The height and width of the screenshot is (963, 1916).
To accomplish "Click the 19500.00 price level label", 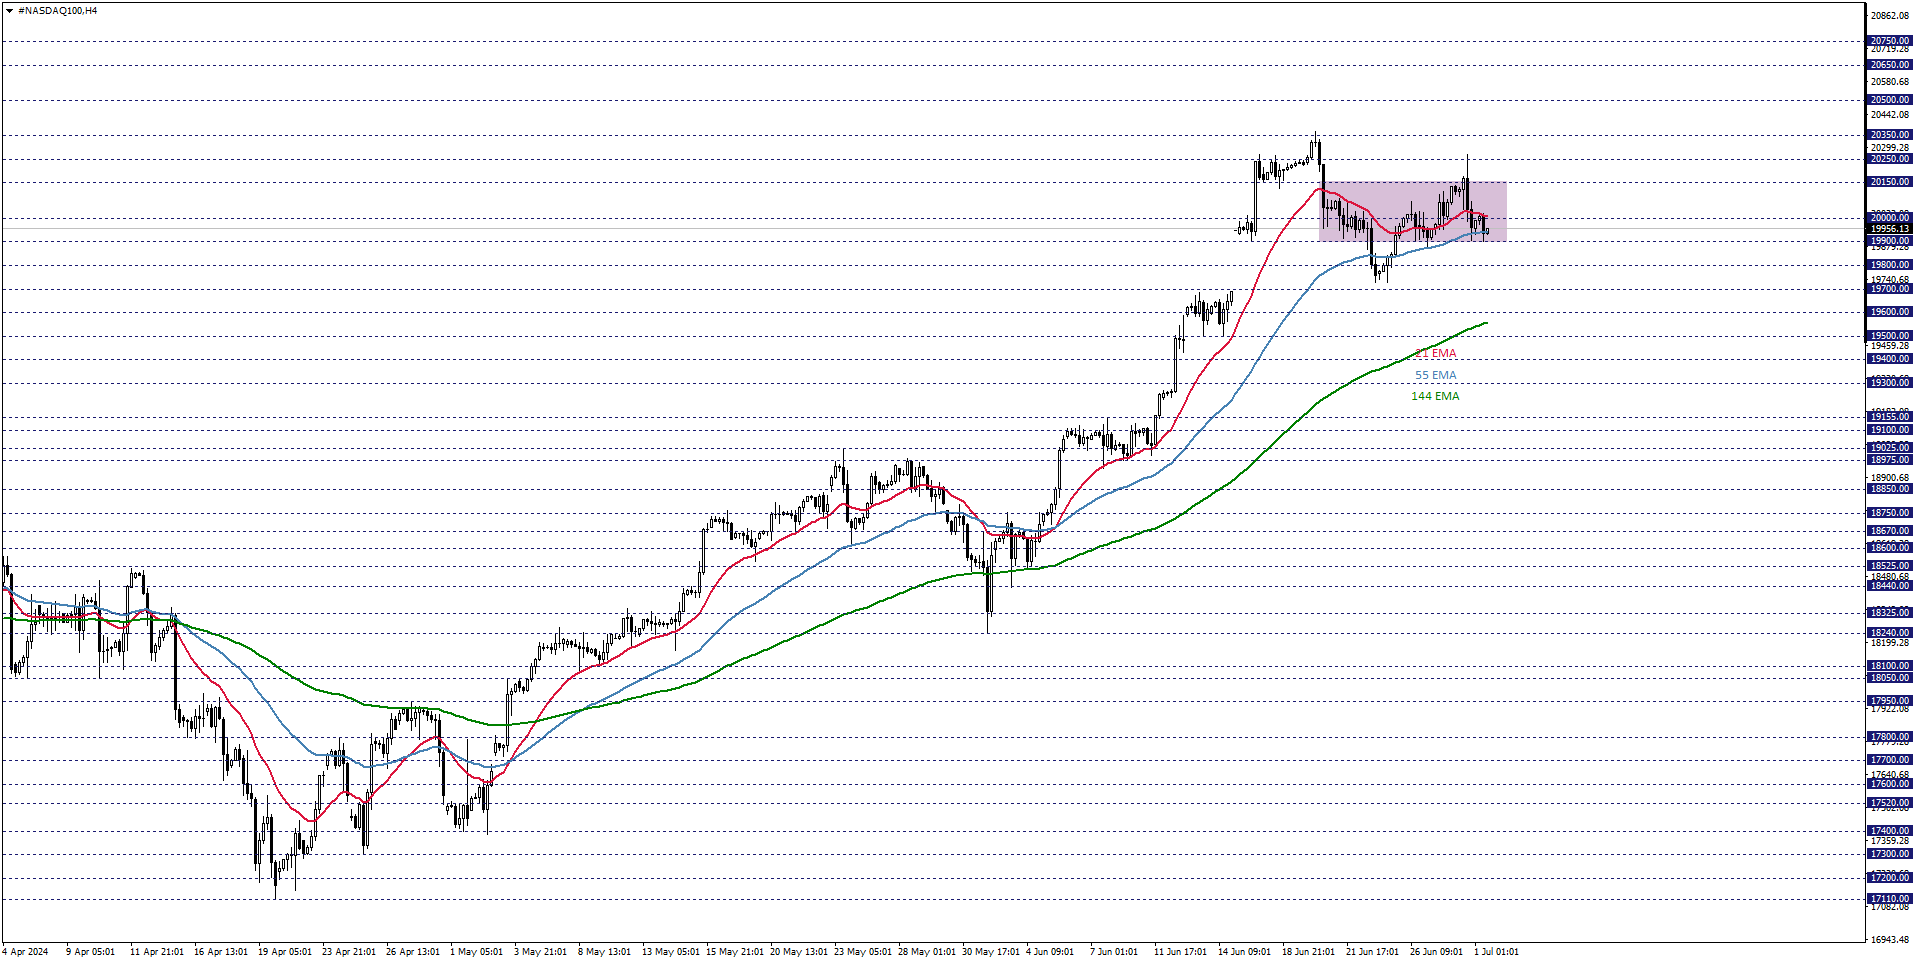I will (x=1890, y=336).
